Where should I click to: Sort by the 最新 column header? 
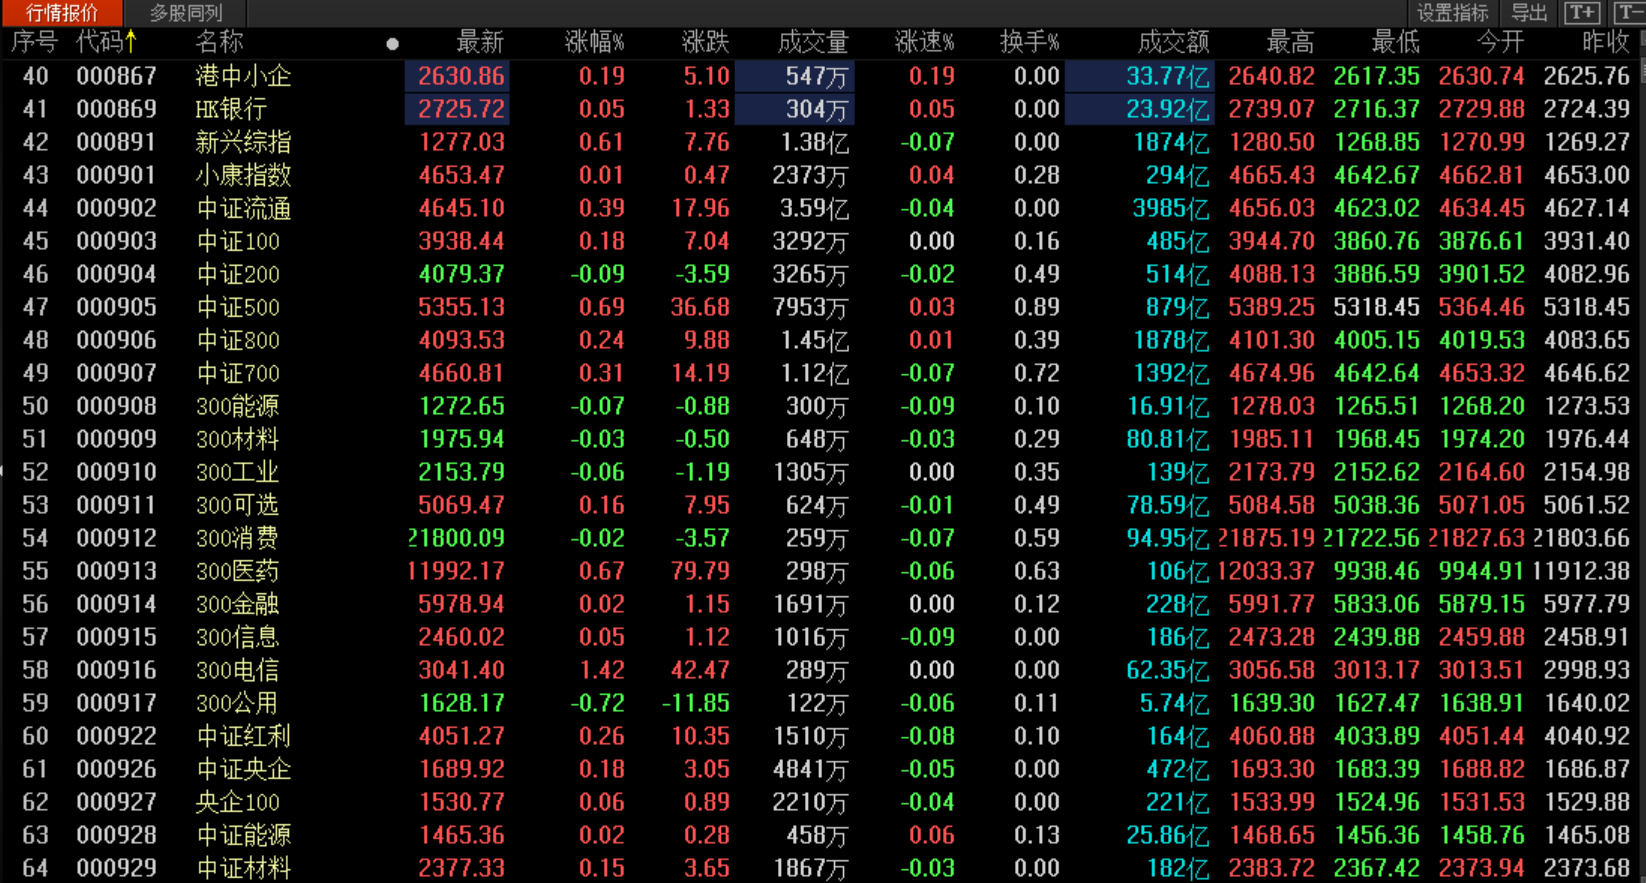(x=479, y=42)
